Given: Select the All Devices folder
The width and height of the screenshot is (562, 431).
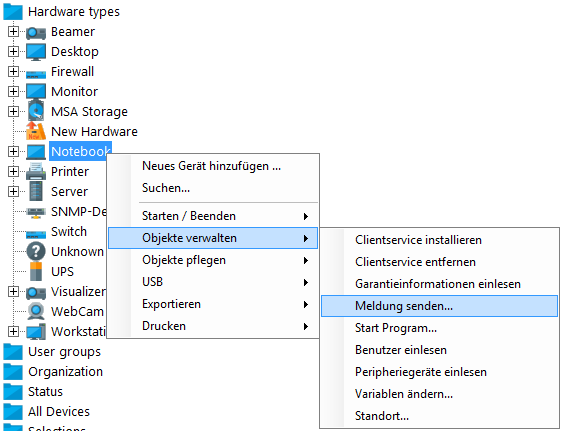Looking at the screenshot, I should point(47,411).
